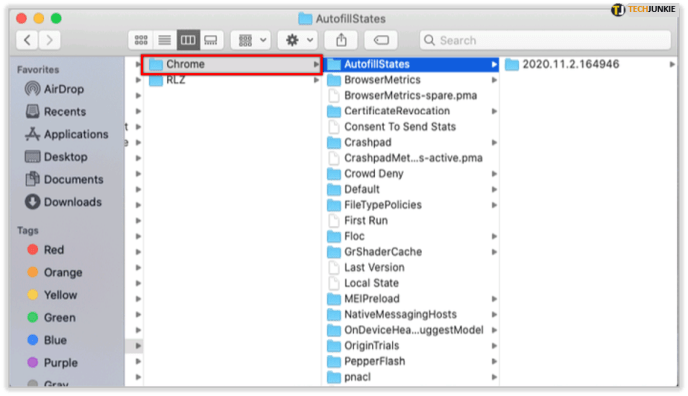Open the Crowd Deny folder

pos(412,174)
